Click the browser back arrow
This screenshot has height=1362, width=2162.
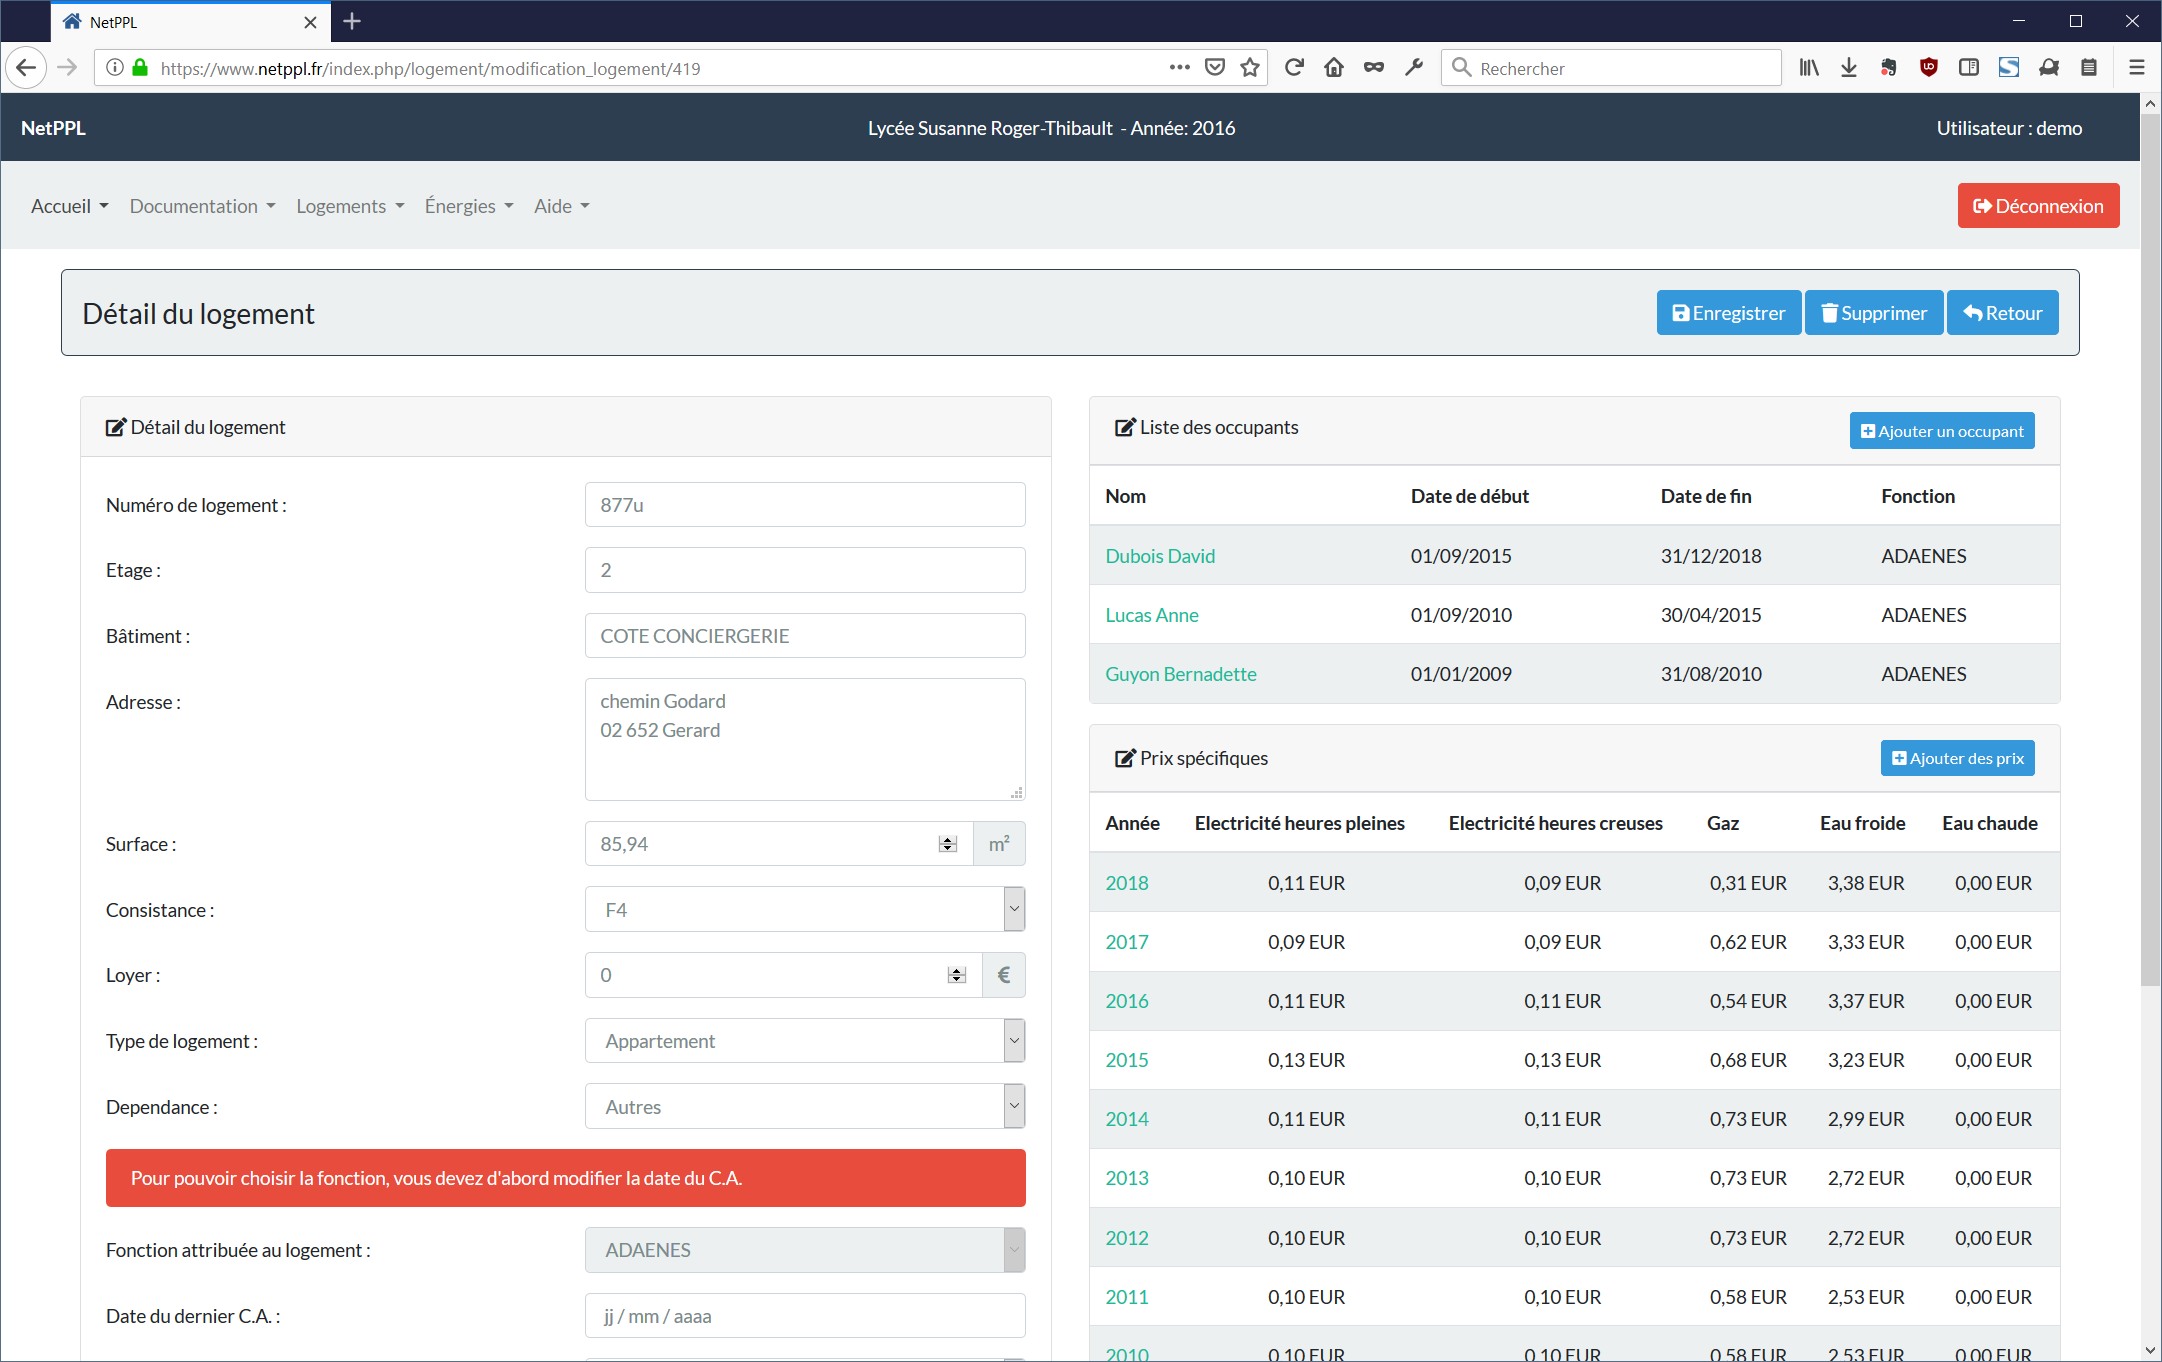(26, 68)
